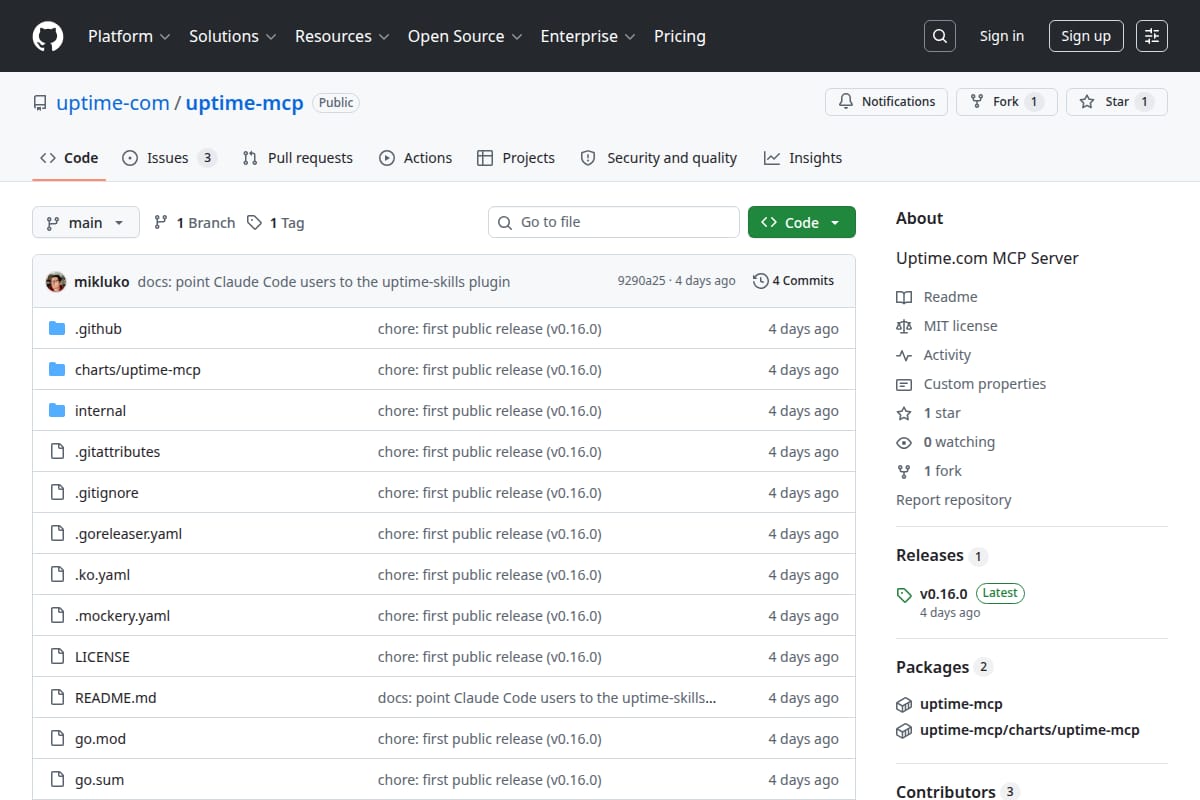Fork the repository
This screenshot has height=800, width=1200.
pos(1006,102)
